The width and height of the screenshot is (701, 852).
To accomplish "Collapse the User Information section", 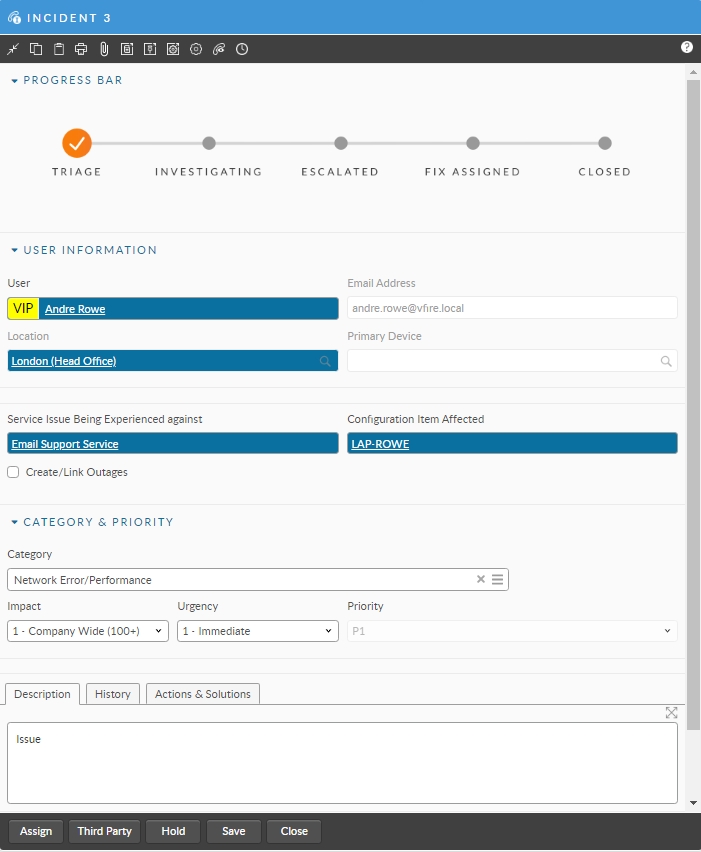I will [x=15, y=250].
